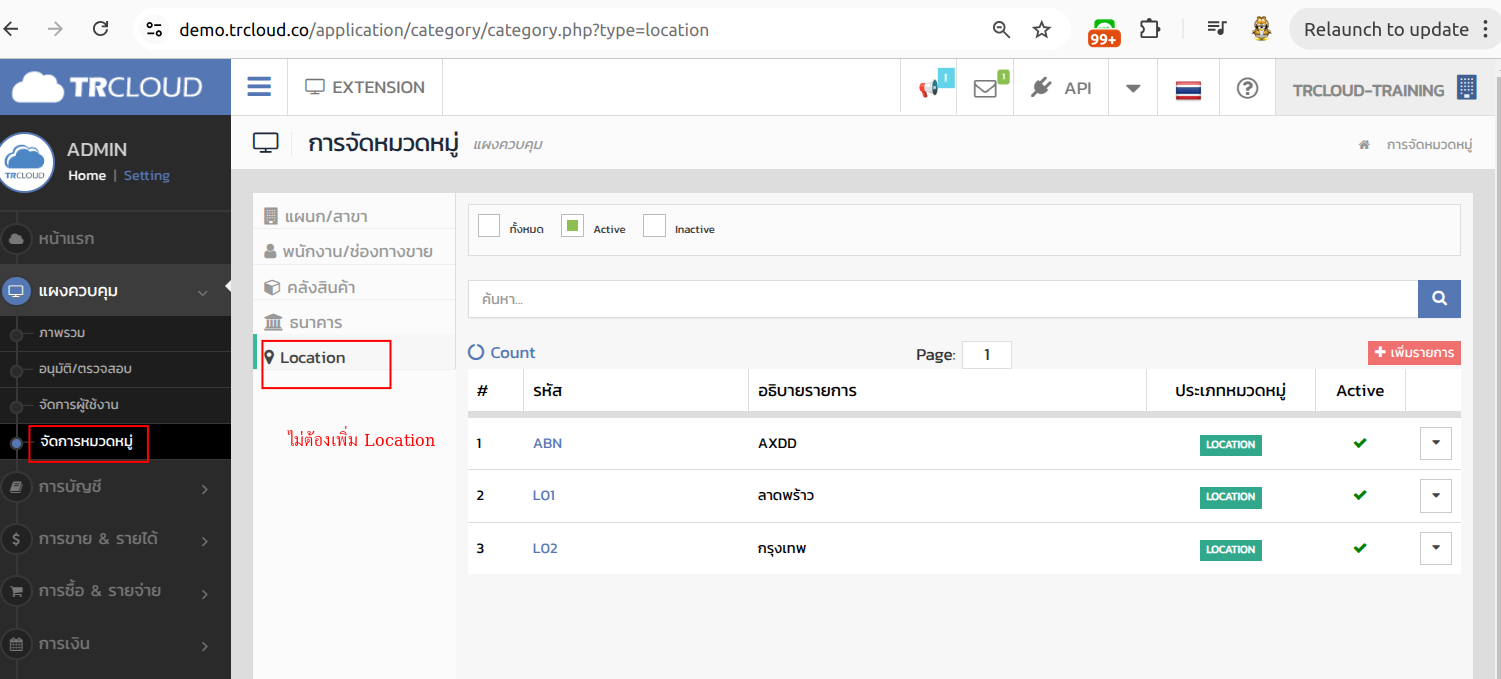Expand การซื้อ & รายจ่าย sidebar menu
The image size is (1501, 679).
tap(115, 591)
